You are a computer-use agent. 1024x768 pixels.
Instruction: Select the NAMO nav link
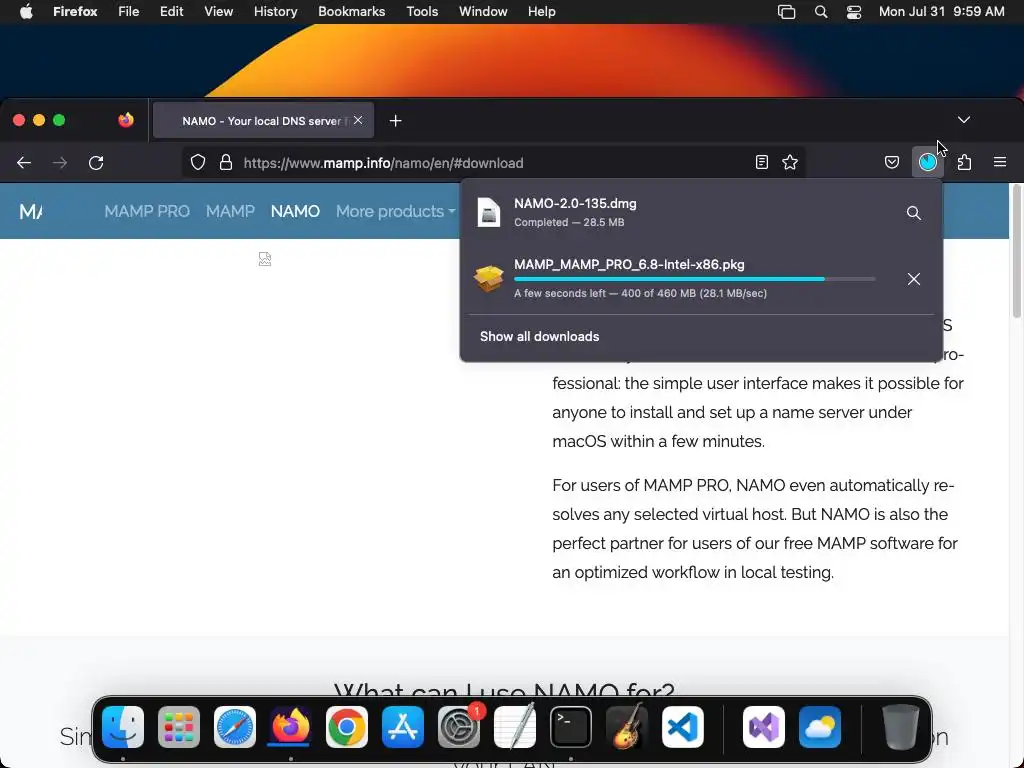coord(295,212)
